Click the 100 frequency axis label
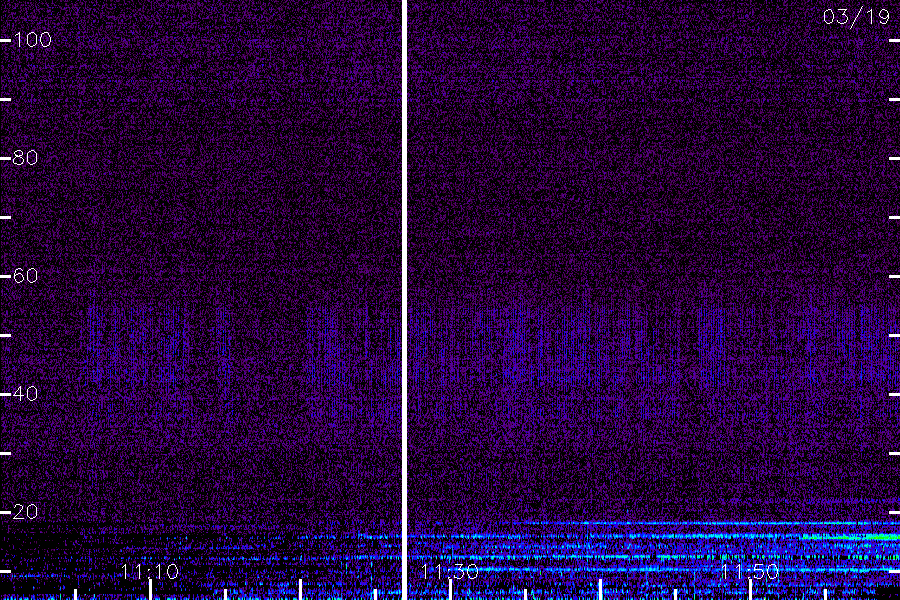Viewport: 900px width, 600px height. (x=32, y=40)
